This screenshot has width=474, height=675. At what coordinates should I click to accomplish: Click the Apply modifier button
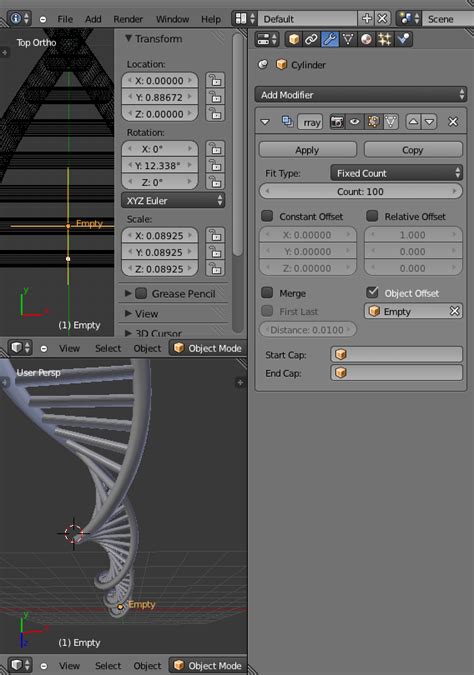(307, 150)
